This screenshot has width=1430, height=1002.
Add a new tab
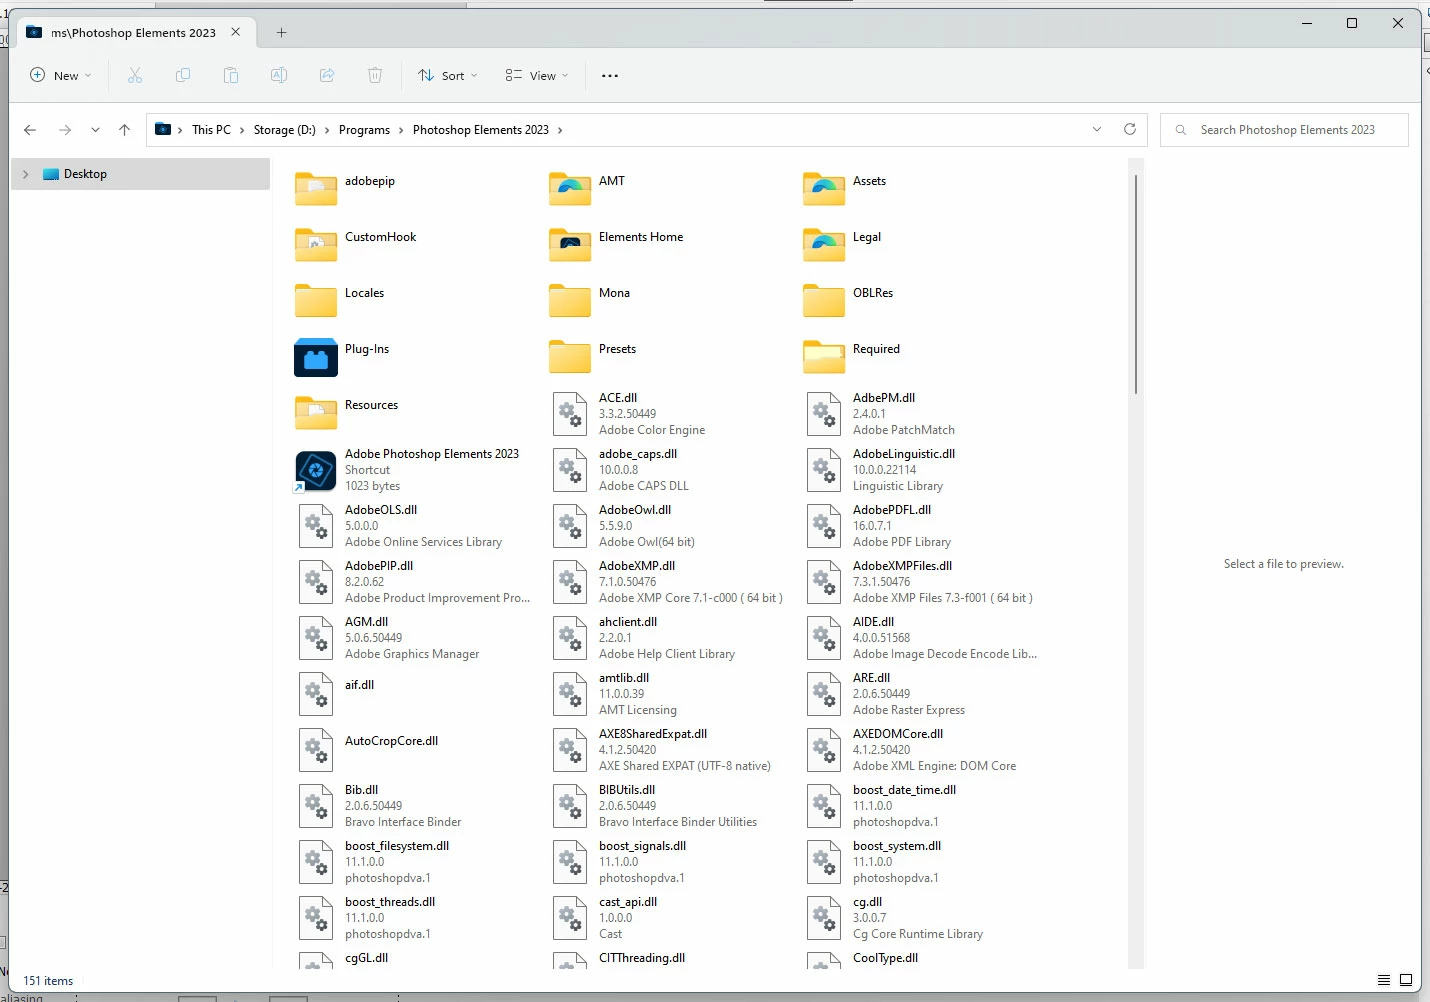coord(281,33)
